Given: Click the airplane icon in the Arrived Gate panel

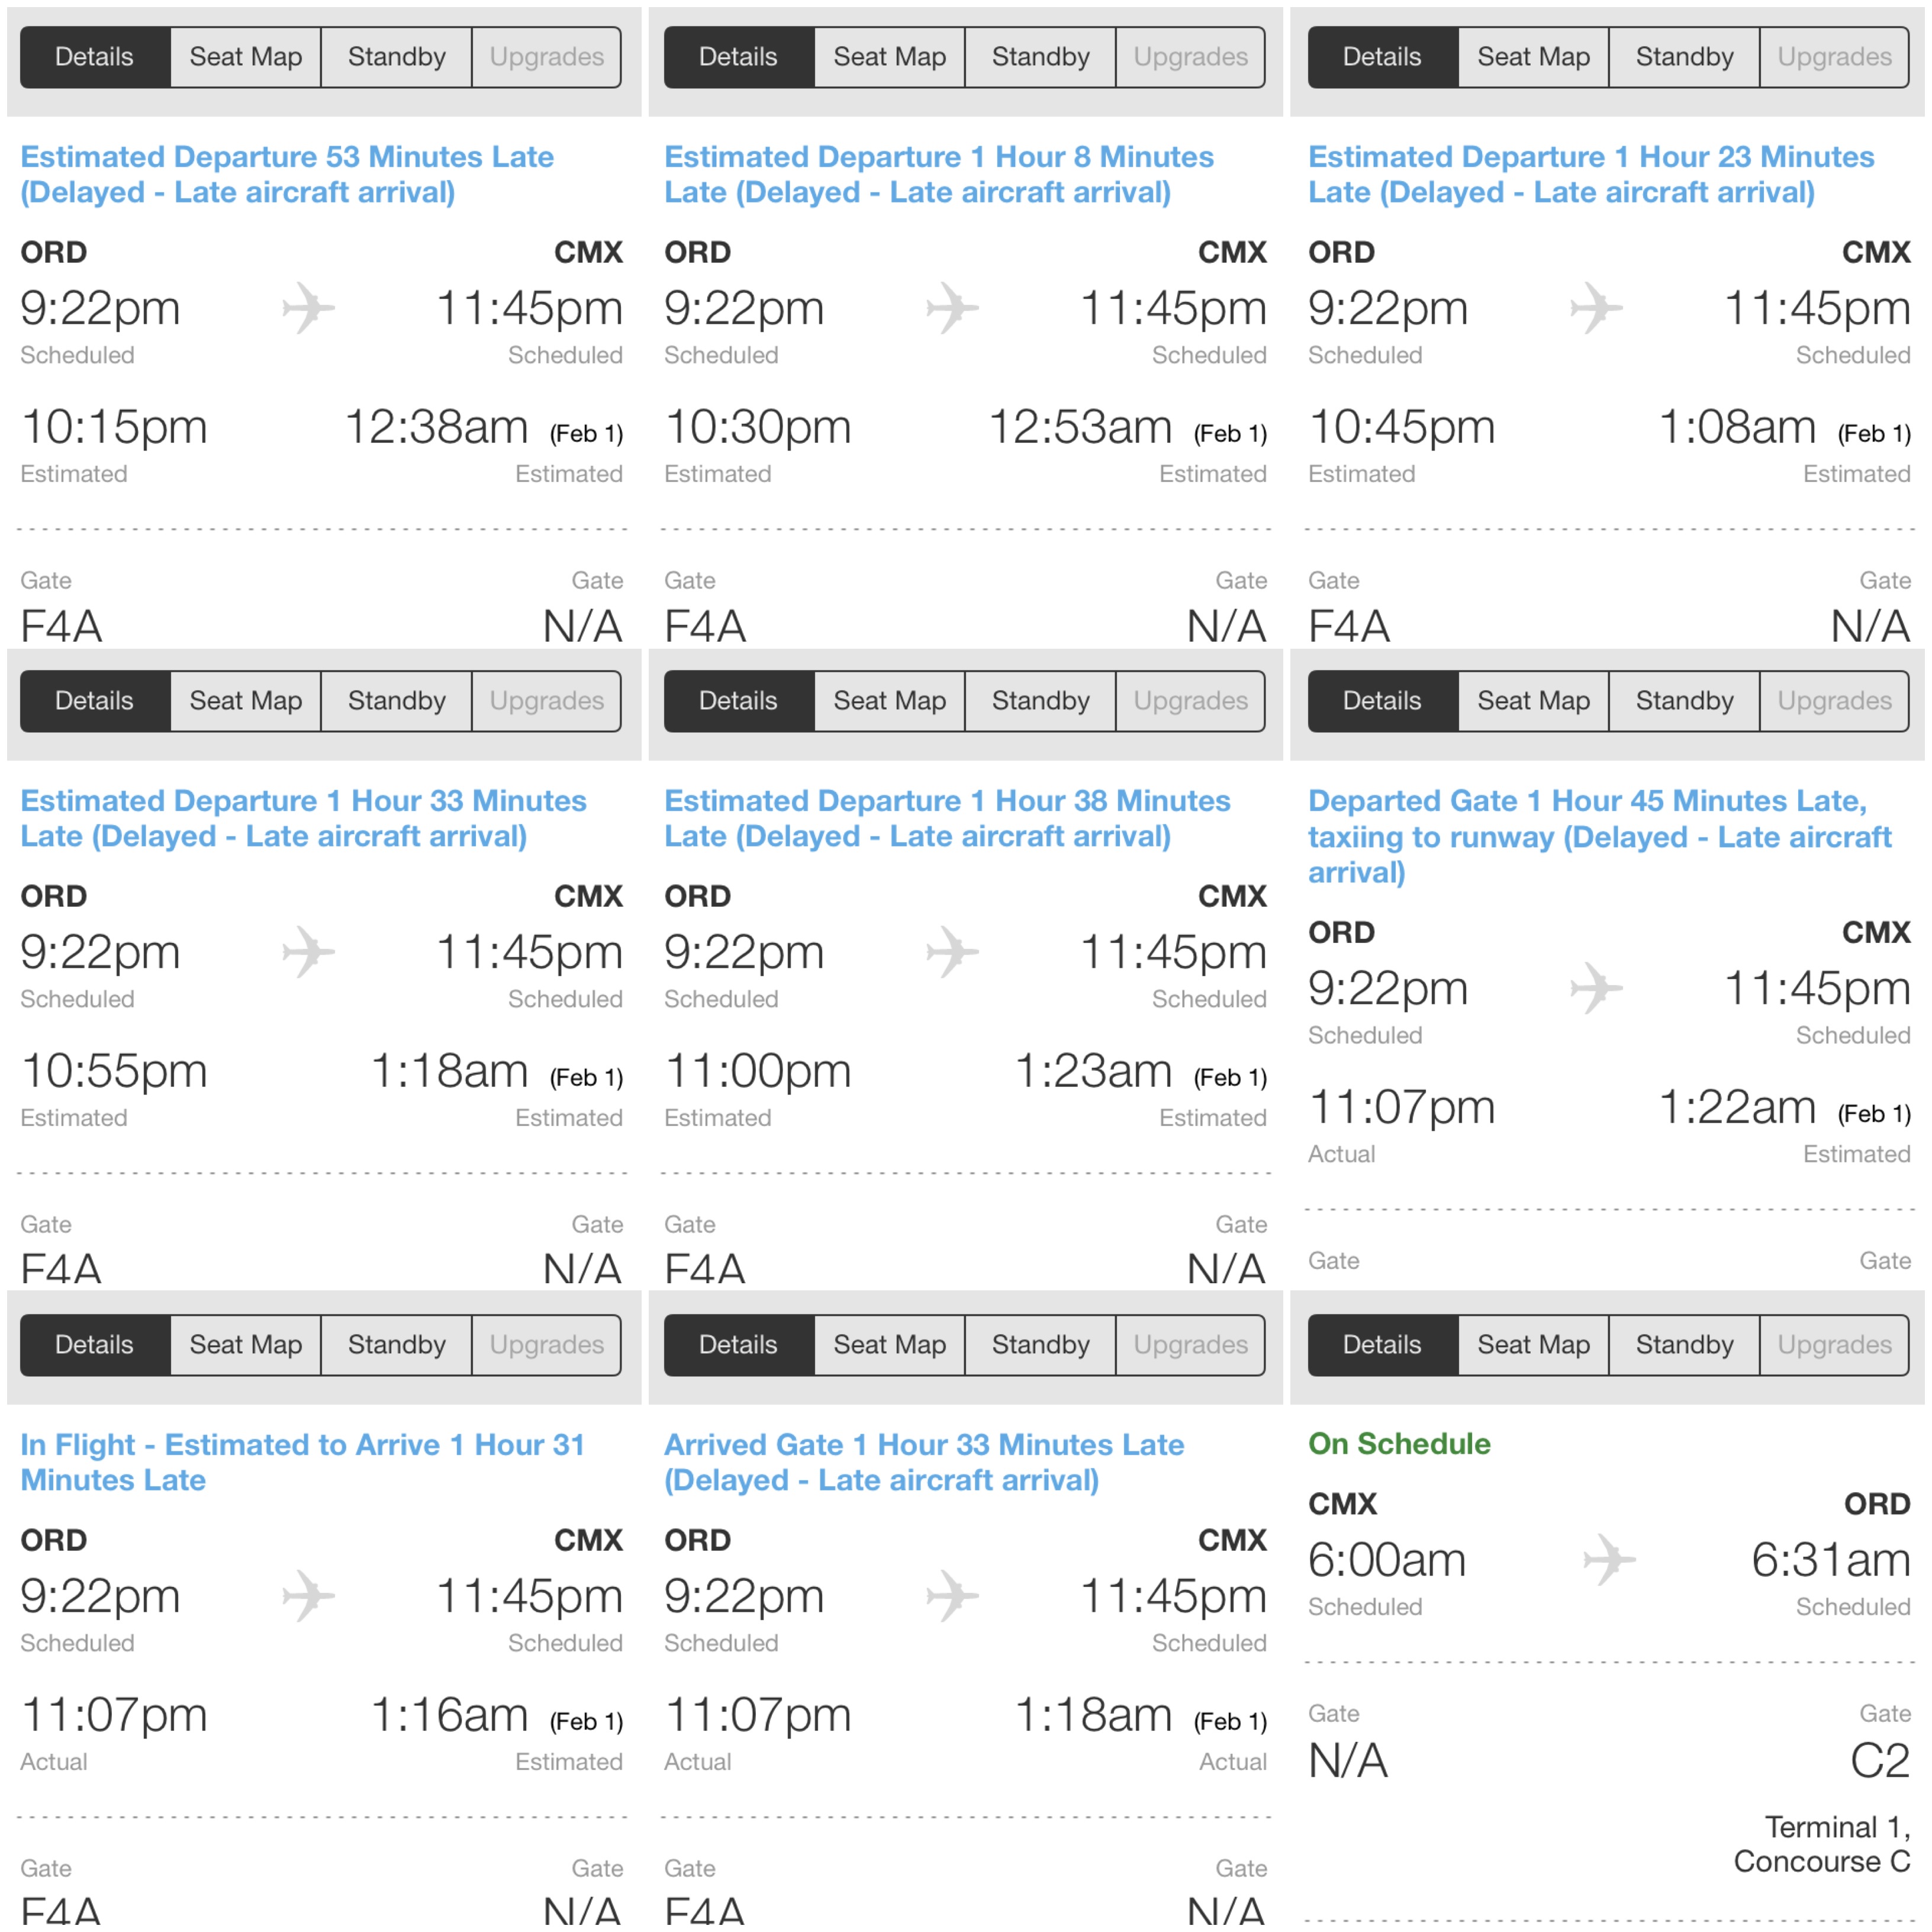Looking at the screenshot, I should (x=952, y=1595).
